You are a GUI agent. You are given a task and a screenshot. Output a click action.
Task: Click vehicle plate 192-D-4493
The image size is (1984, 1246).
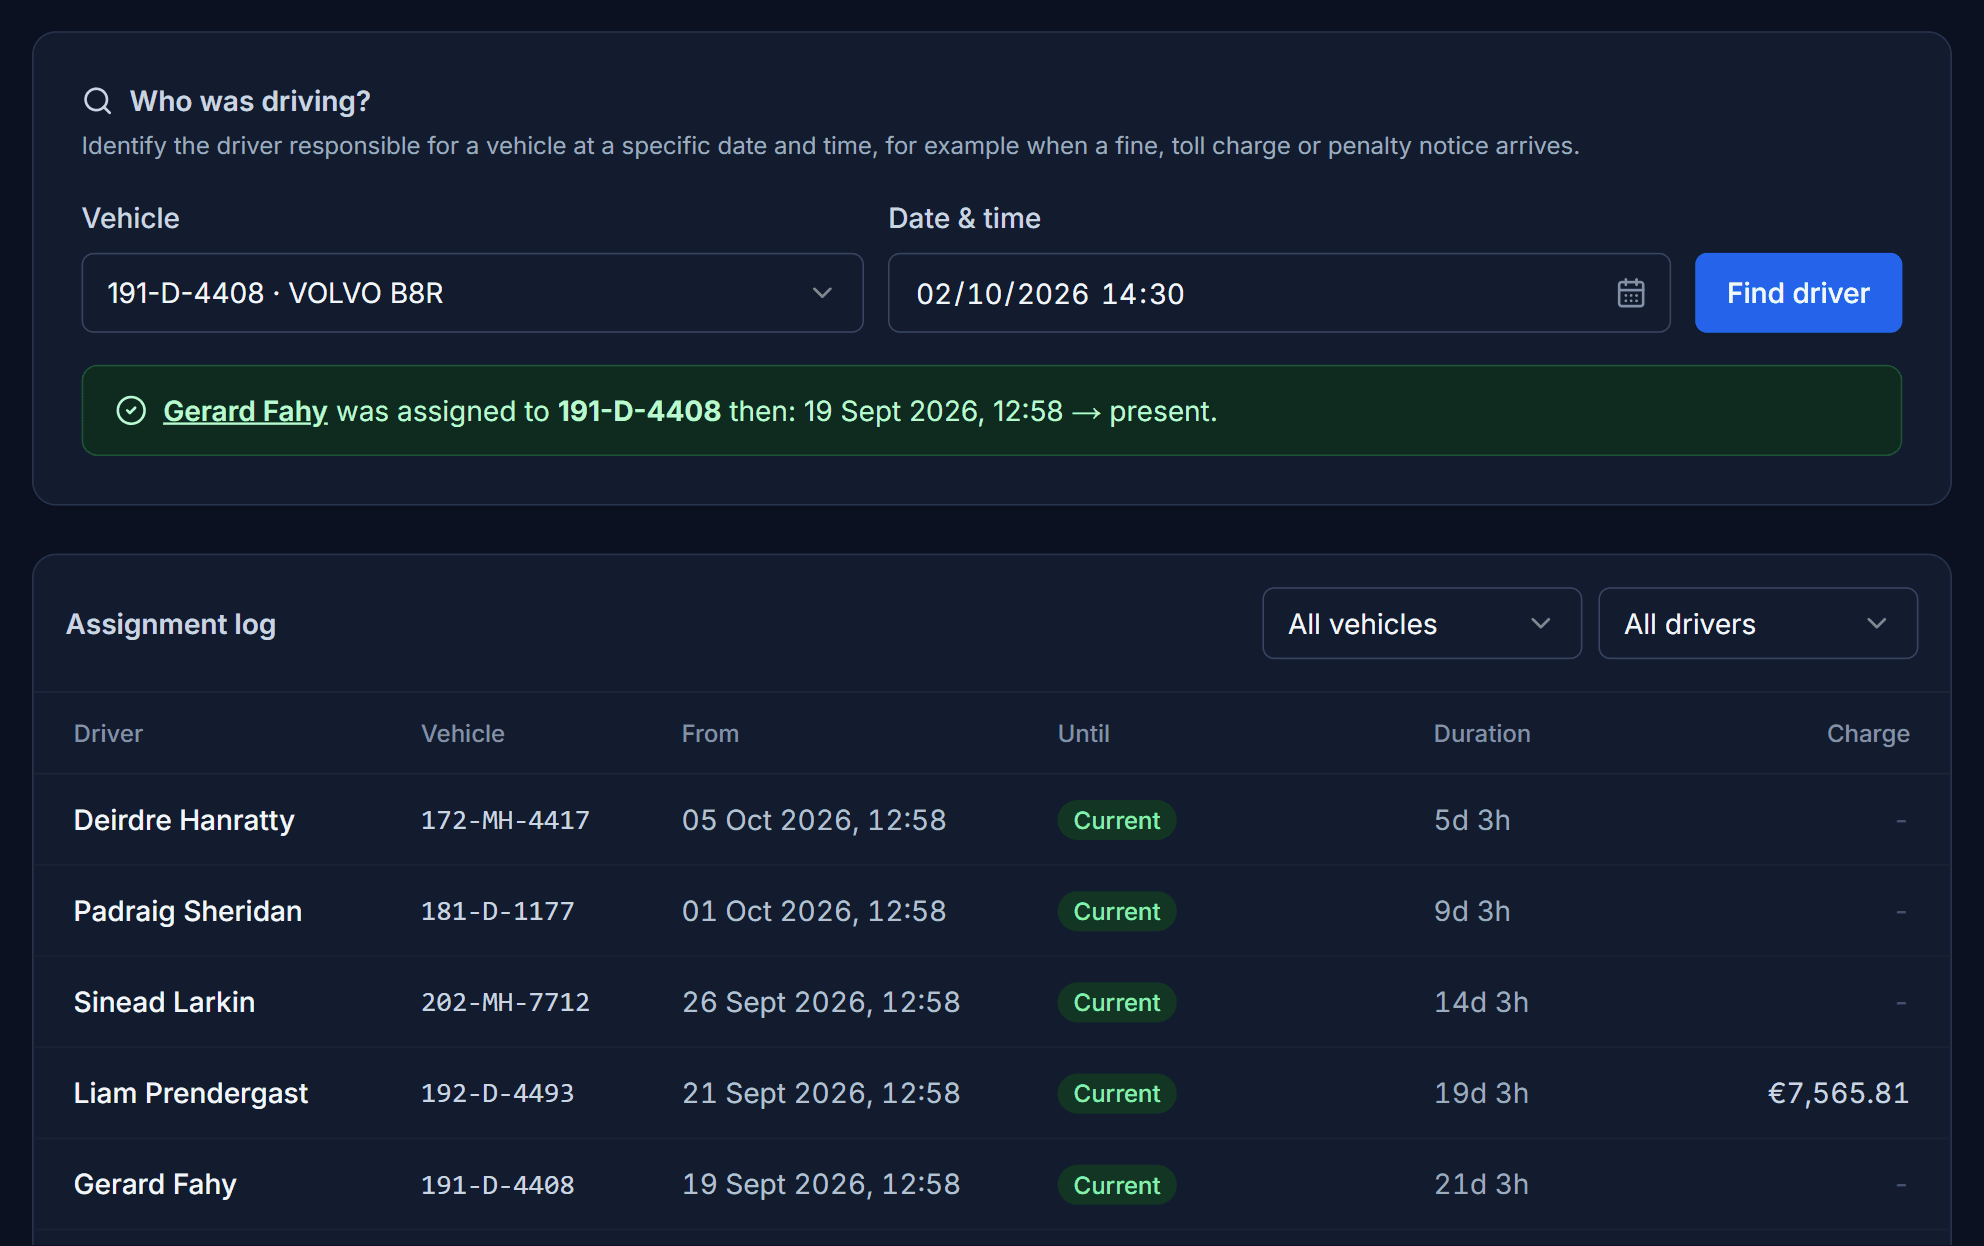pyautogui.click(x=497, y=1093)
